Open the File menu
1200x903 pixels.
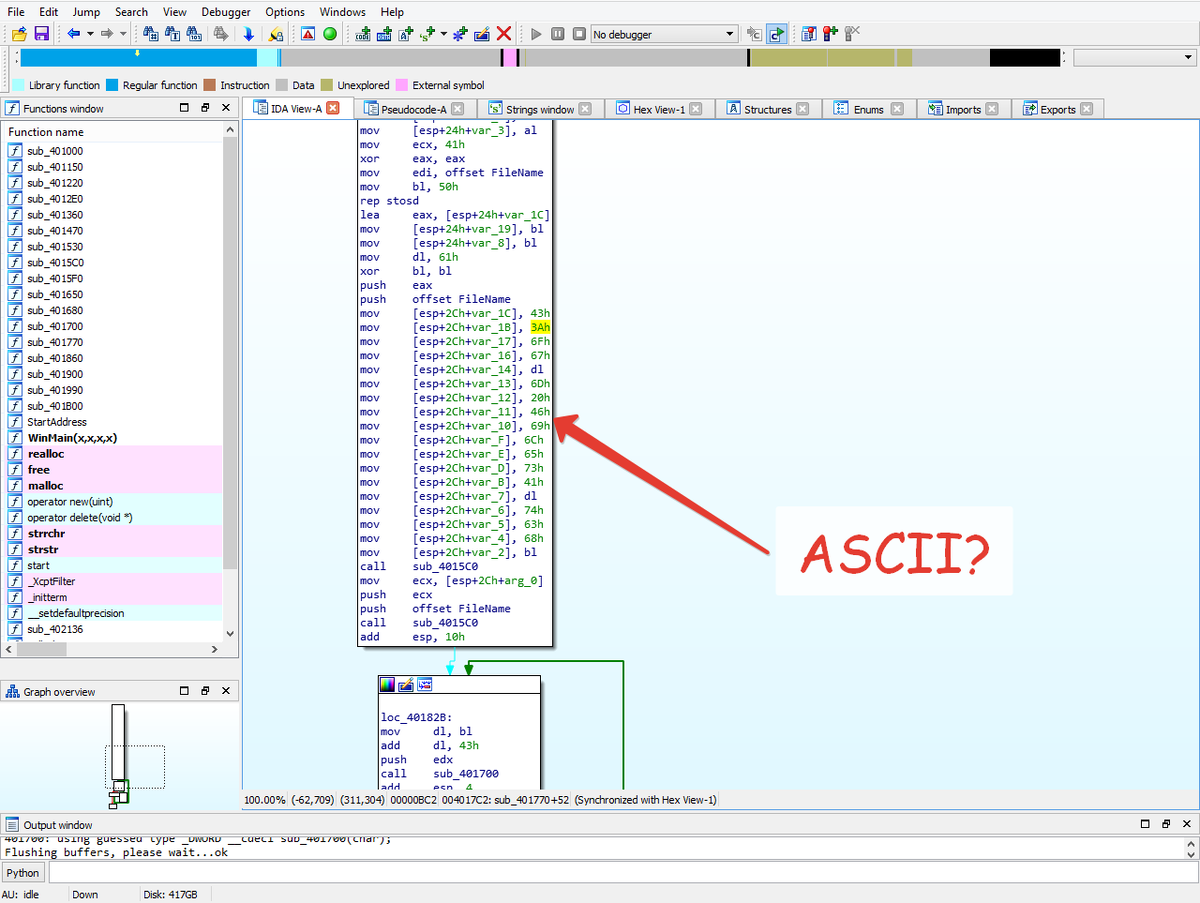[x=16, y=11]
